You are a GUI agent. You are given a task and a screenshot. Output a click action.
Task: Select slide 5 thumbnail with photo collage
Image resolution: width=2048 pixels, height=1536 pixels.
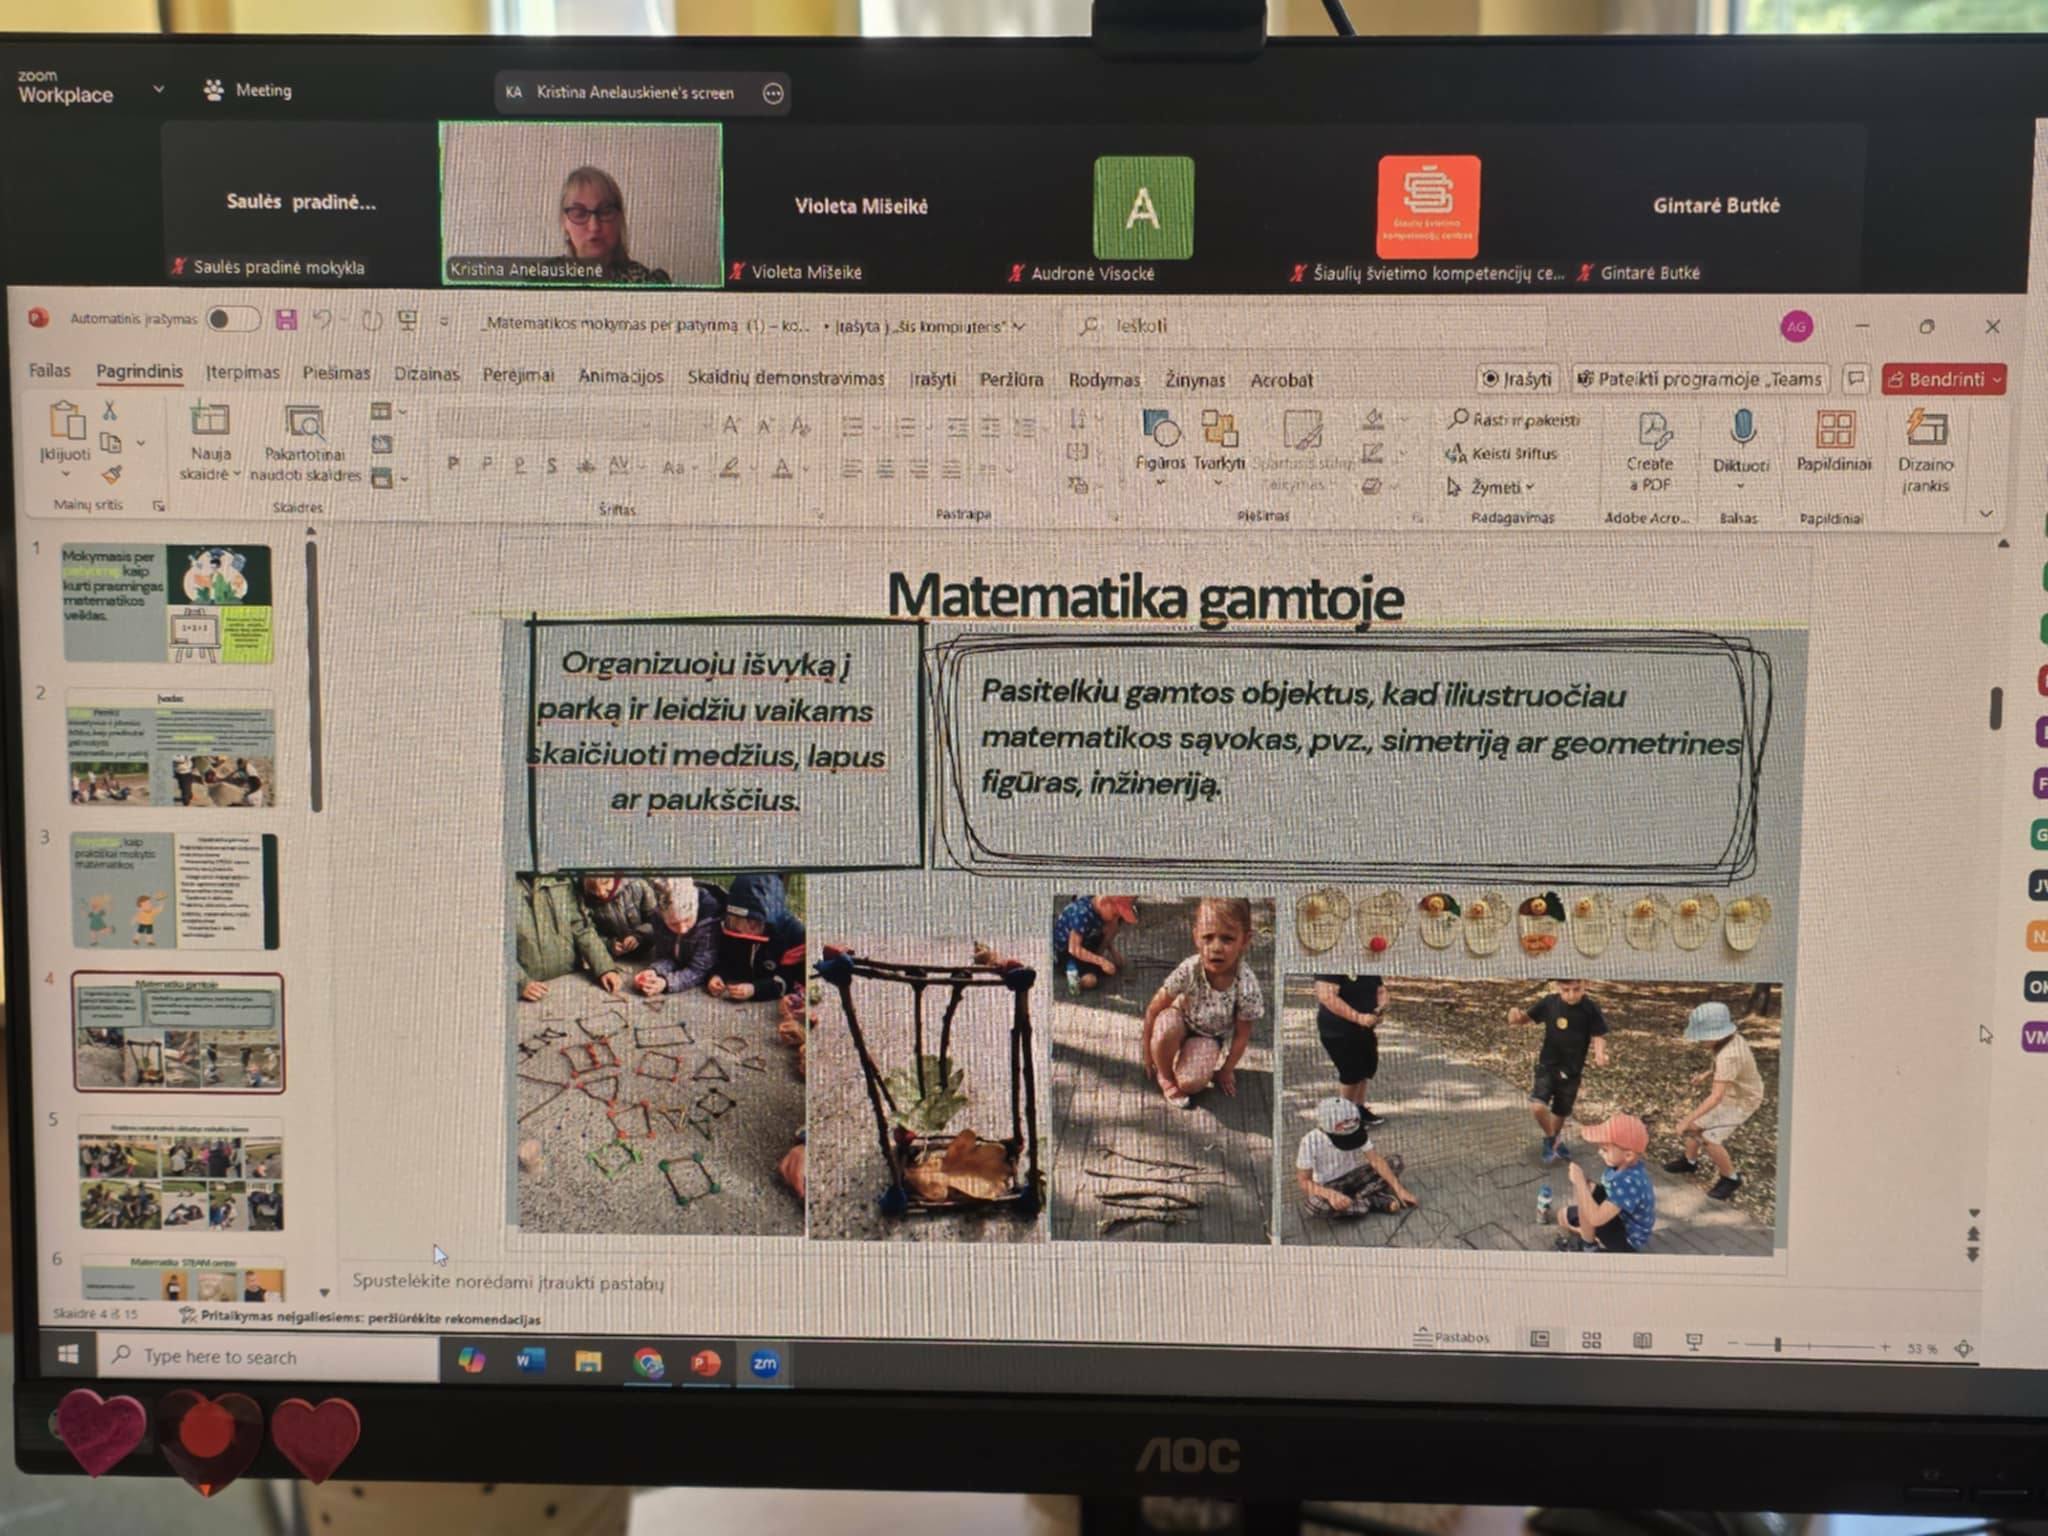181,1174
